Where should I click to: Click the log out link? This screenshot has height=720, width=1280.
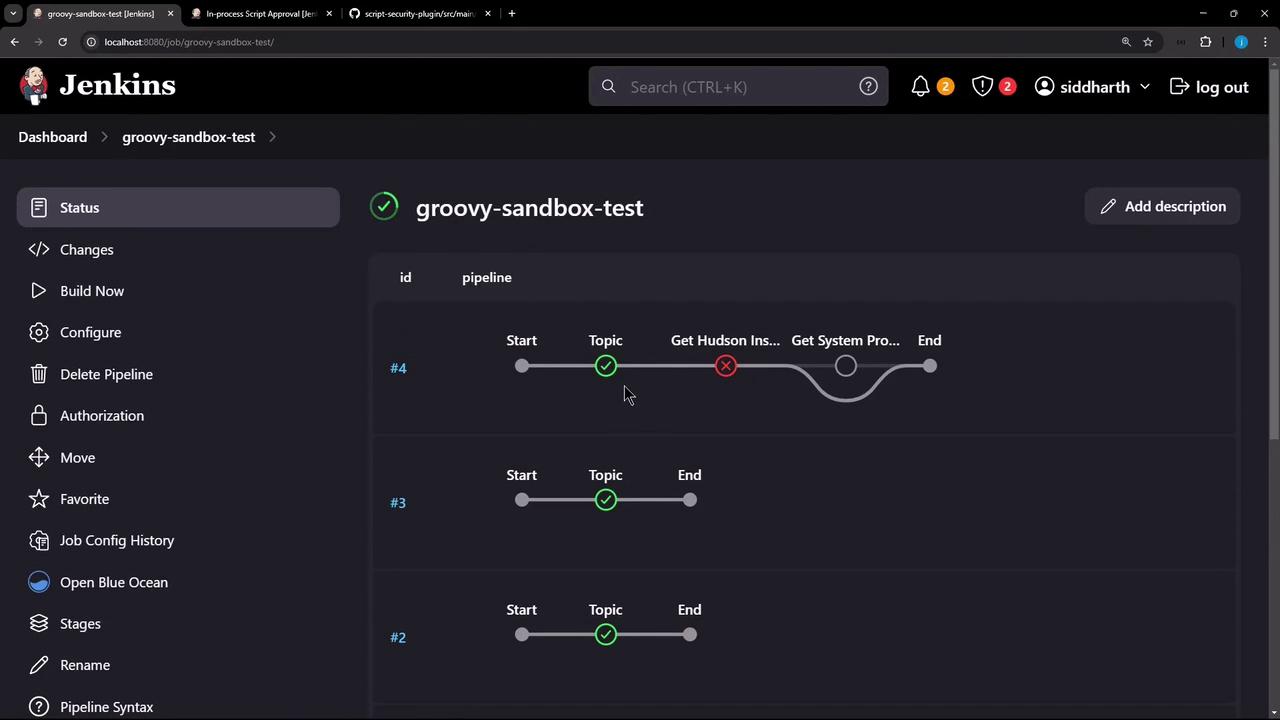pyautogui.click(x=1209, y=87)
